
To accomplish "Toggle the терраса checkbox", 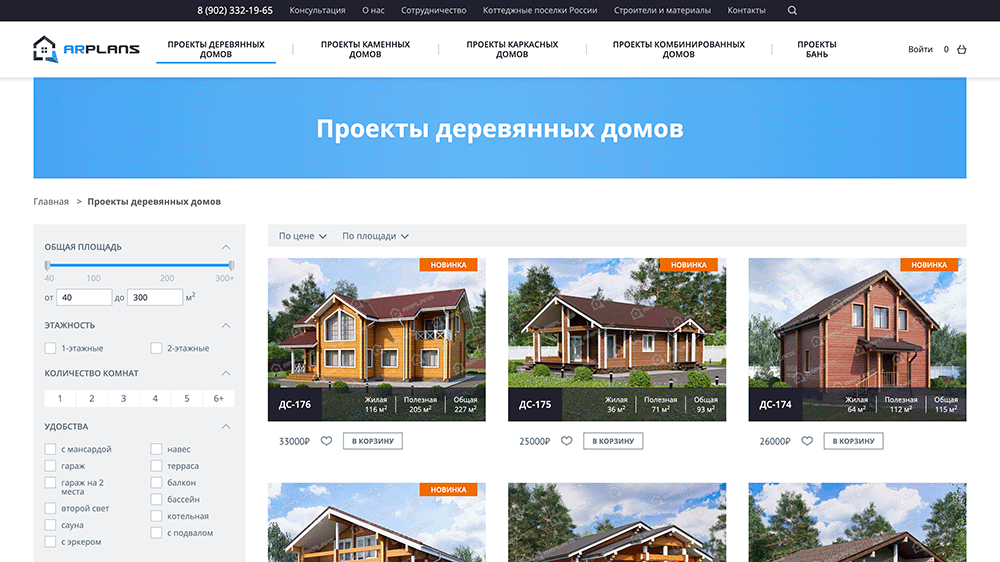I will tap(156, 466).
